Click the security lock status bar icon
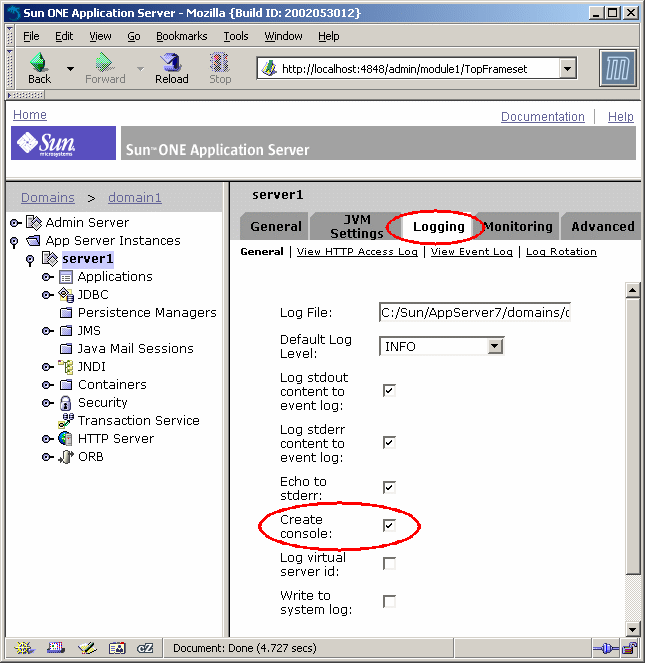 630,648
